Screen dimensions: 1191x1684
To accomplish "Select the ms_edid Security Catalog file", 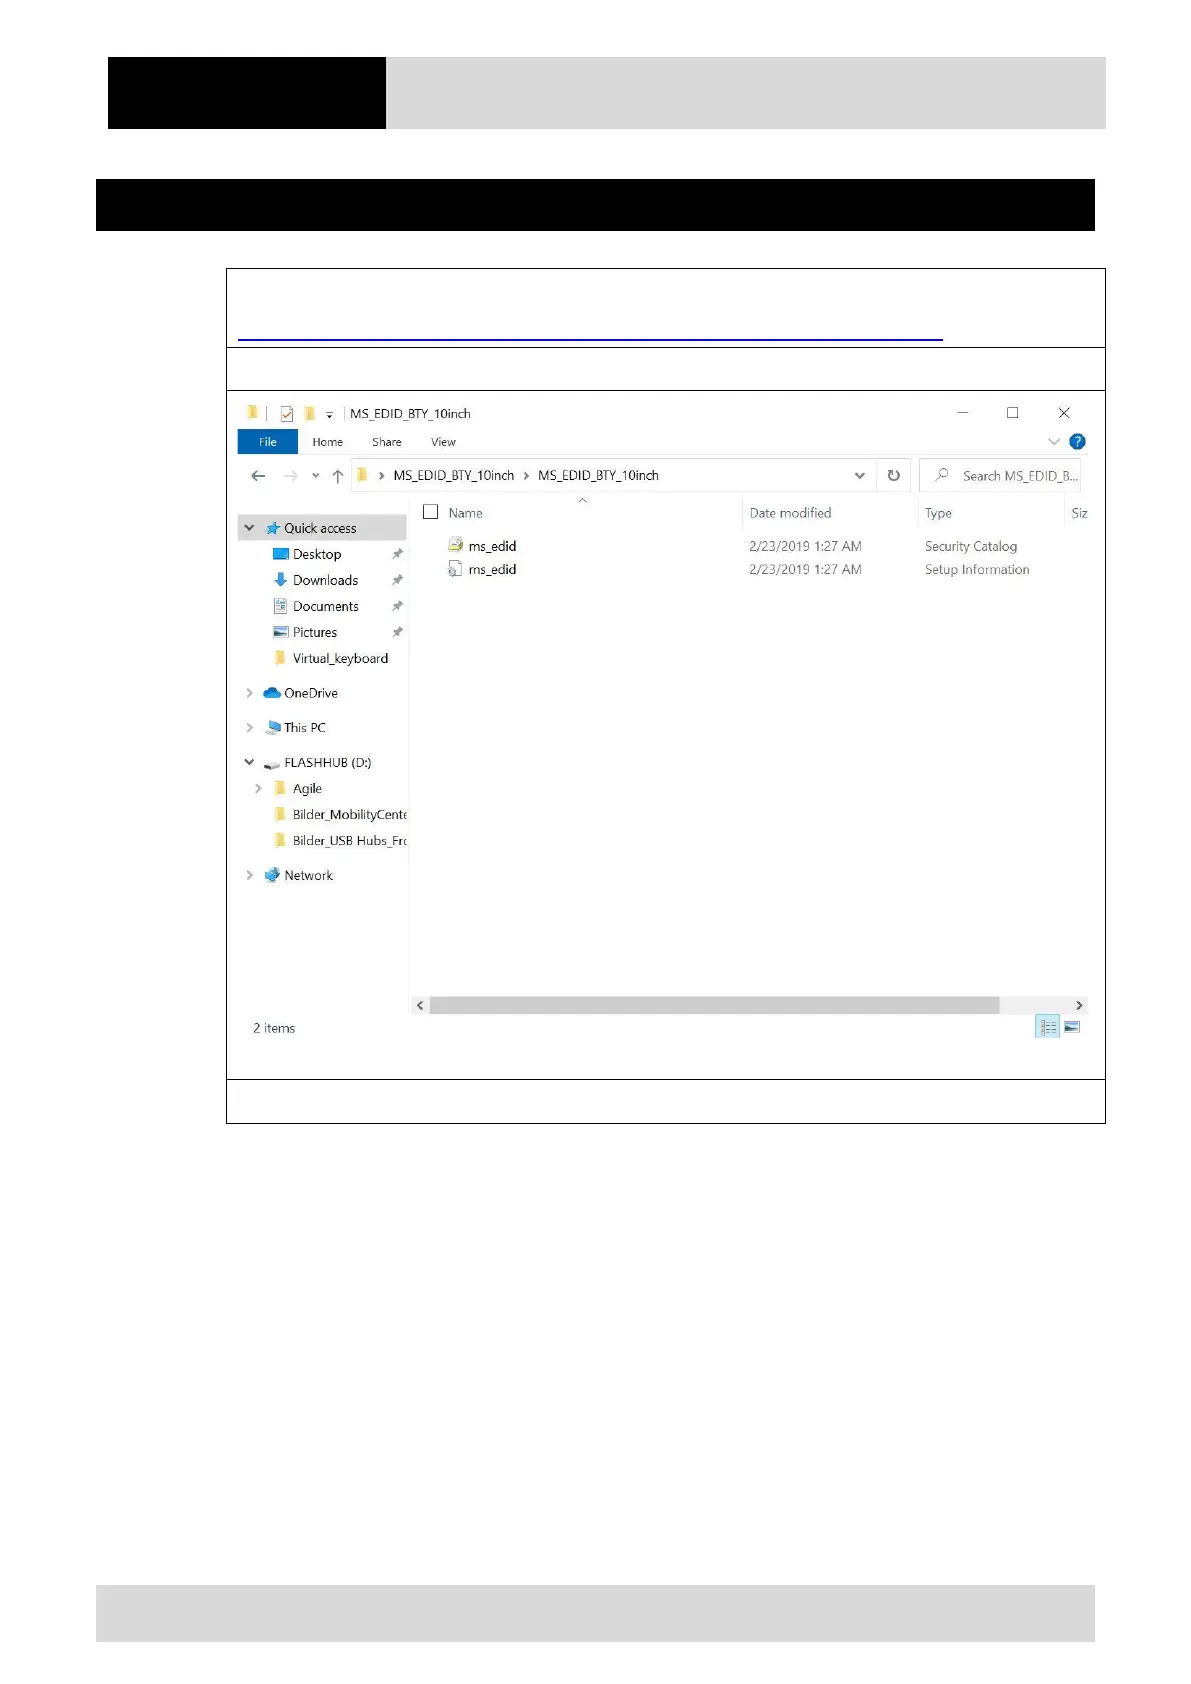I will click(492, 546).
